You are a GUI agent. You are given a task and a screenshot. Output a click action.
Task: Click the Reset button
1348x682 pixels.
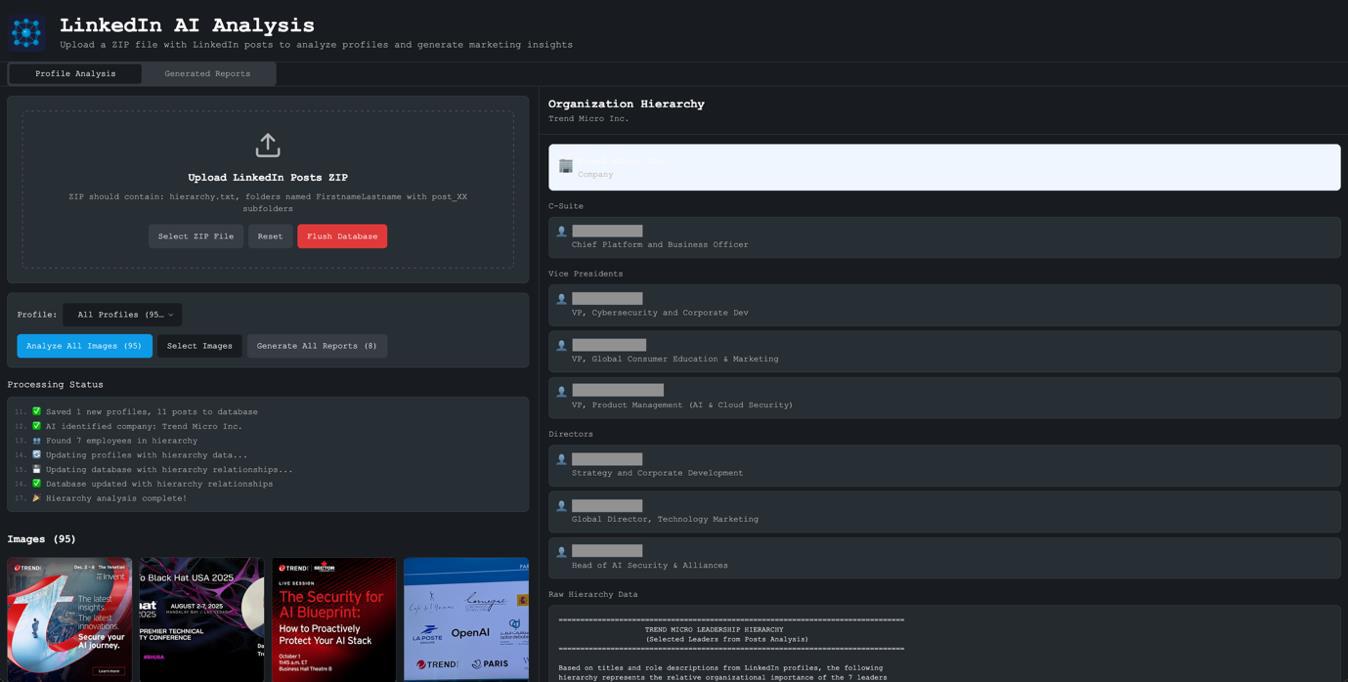[270, 237]
